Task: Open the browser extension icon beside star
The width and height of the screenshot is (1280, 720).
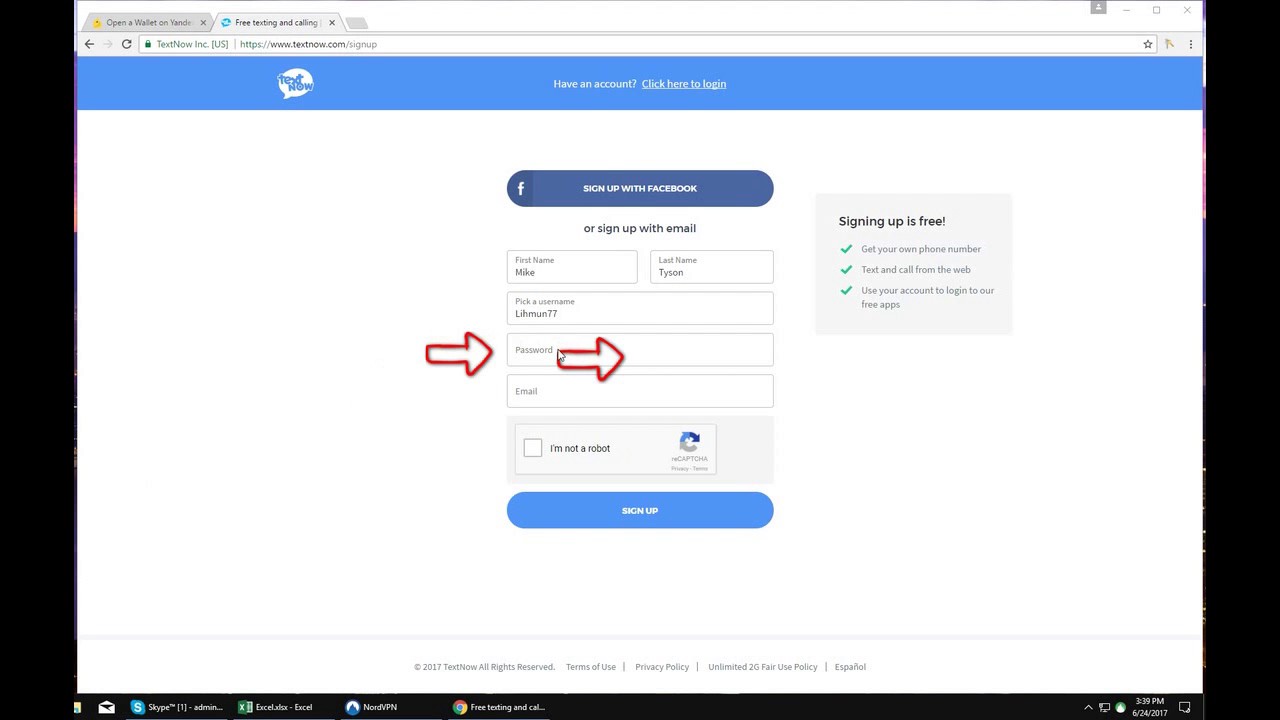Action: tap(1169, 44)
